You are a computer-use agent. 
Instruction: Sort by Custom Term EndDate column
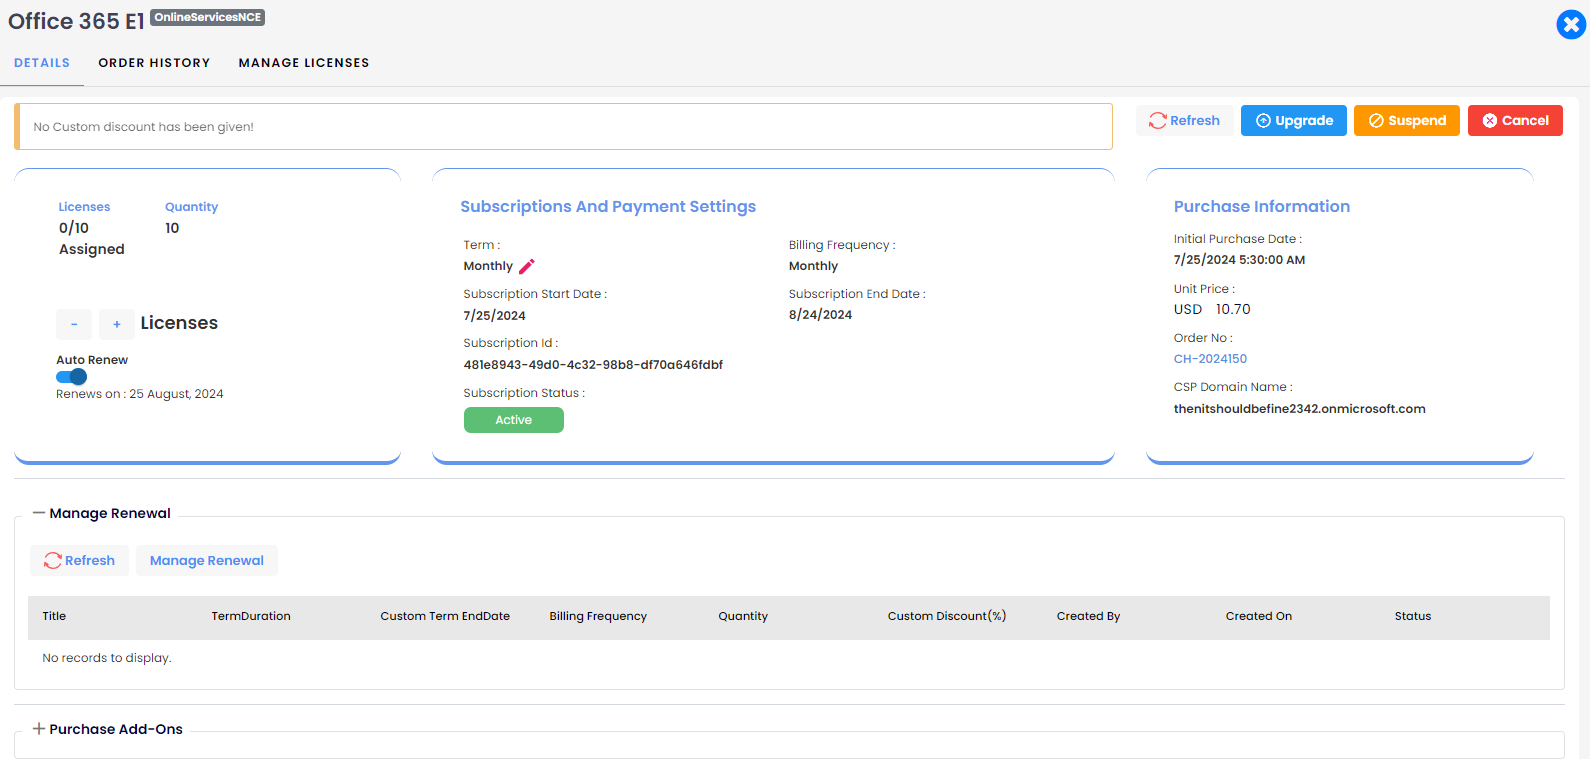[x=445, y=616]
